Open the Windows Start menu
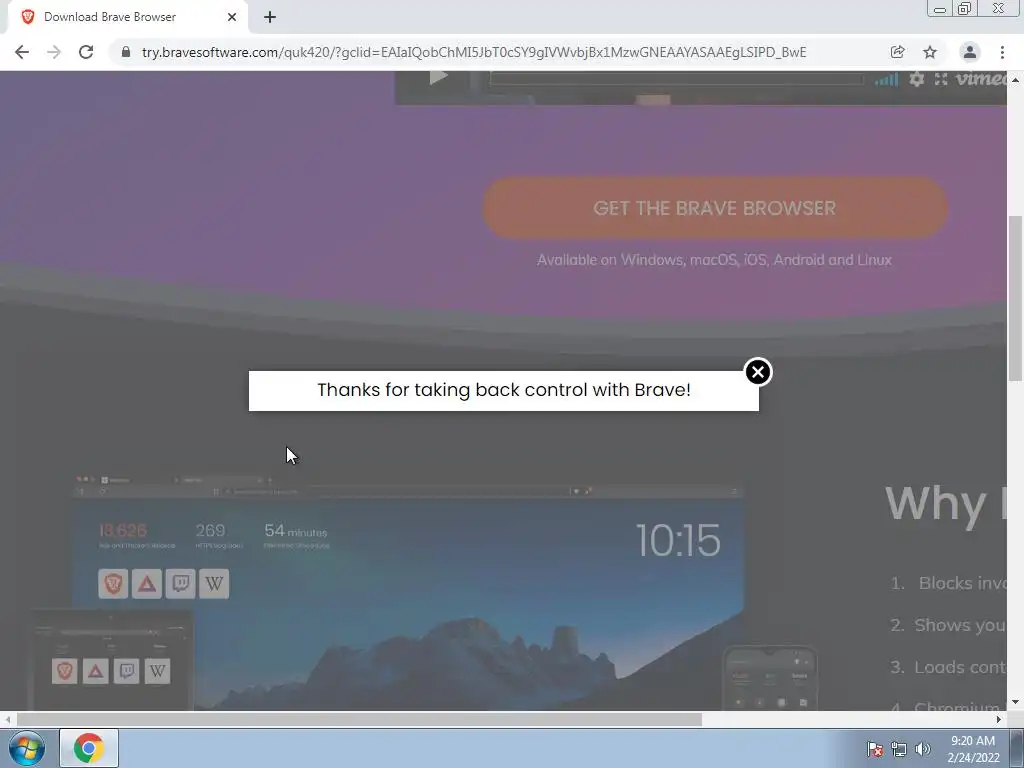1024x768 pixels. (26, 748)
